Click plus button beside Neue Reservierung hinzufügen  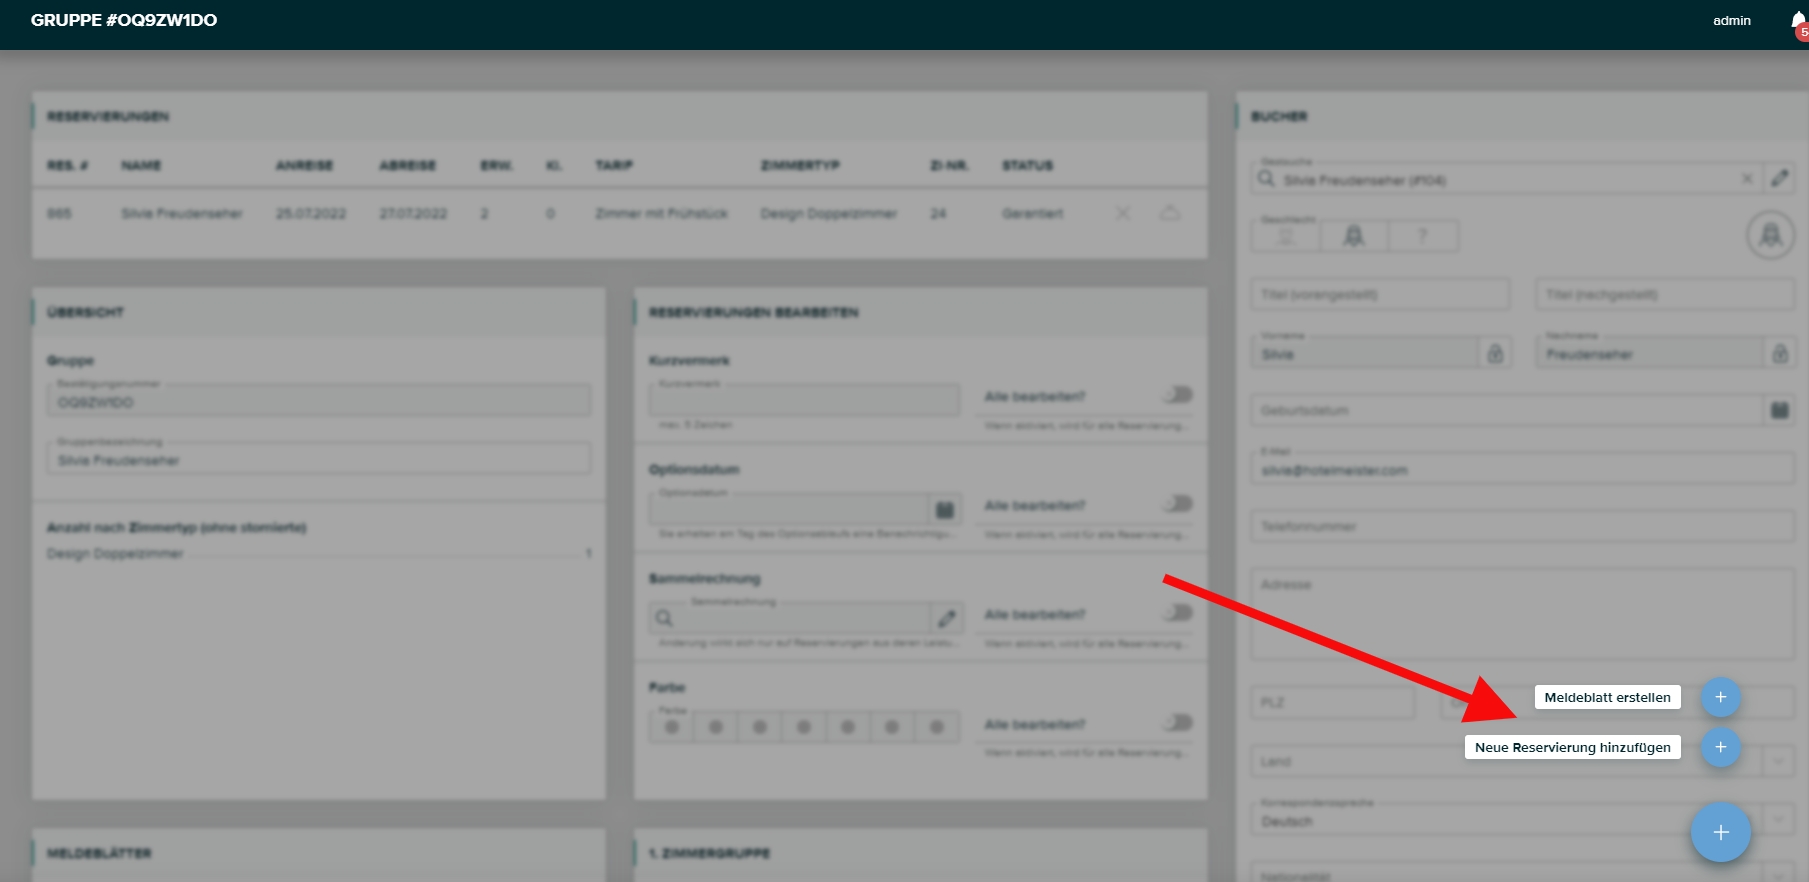[1720, 747]
